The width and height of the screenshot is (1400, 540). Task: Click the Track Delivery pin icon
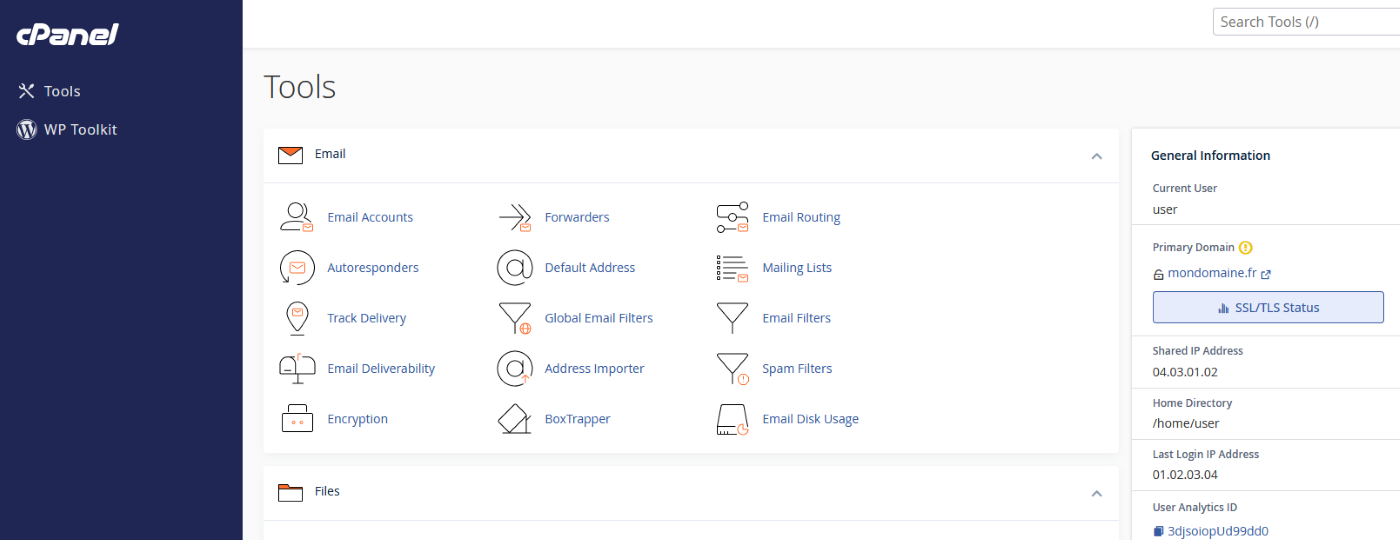[297, 318]
